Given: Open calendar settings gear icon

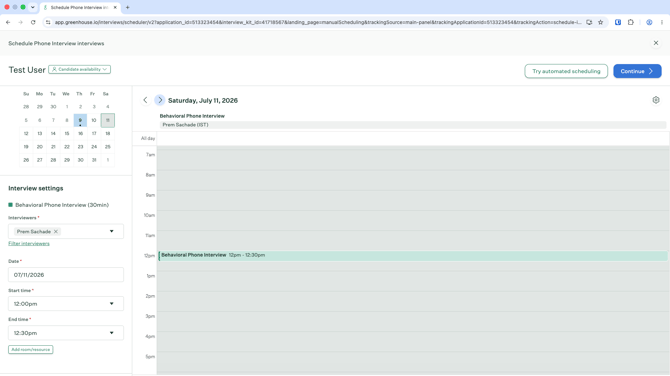Looking at the screenshot, I should pyautogui.click(x=656, y=100).
